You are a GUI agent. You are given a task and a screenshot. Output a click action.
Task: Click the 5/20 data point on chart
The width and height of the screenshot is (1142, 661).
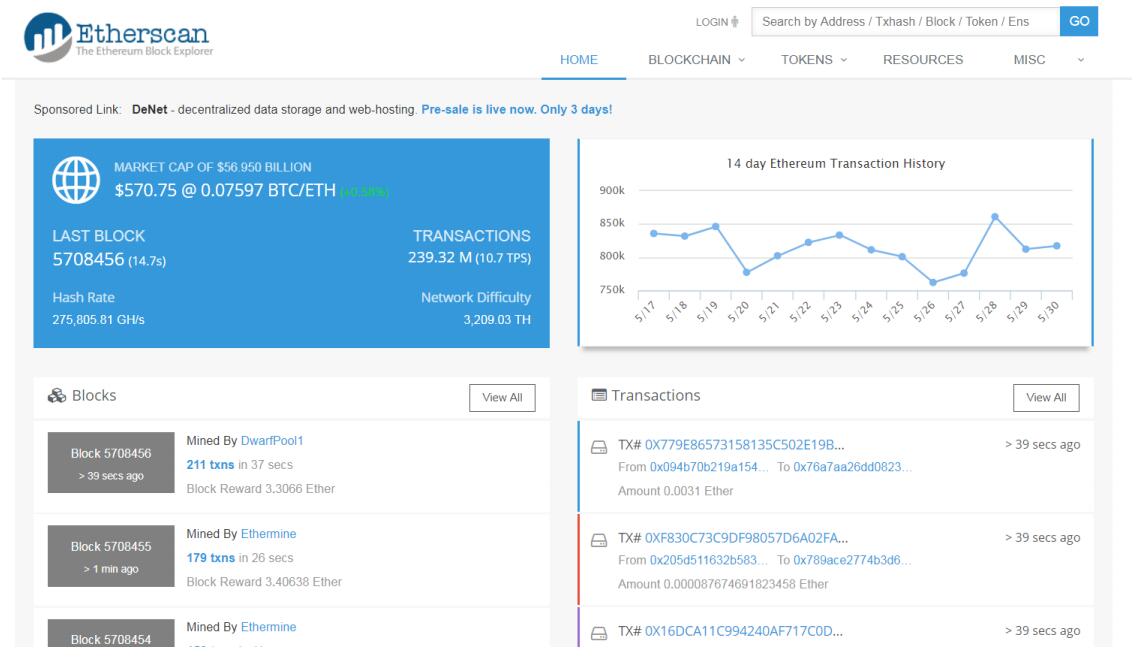(x=747, y=272)
